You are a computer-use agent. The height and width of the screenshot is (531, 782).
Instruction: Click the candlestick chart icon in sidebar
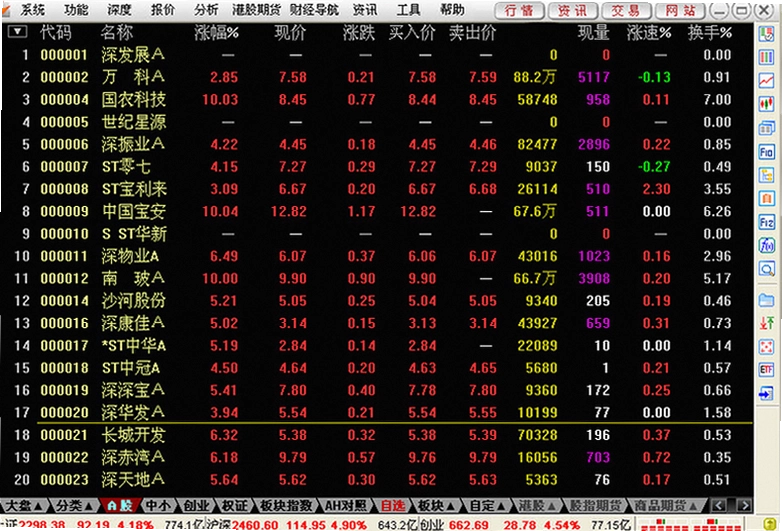tap(767, 104)
